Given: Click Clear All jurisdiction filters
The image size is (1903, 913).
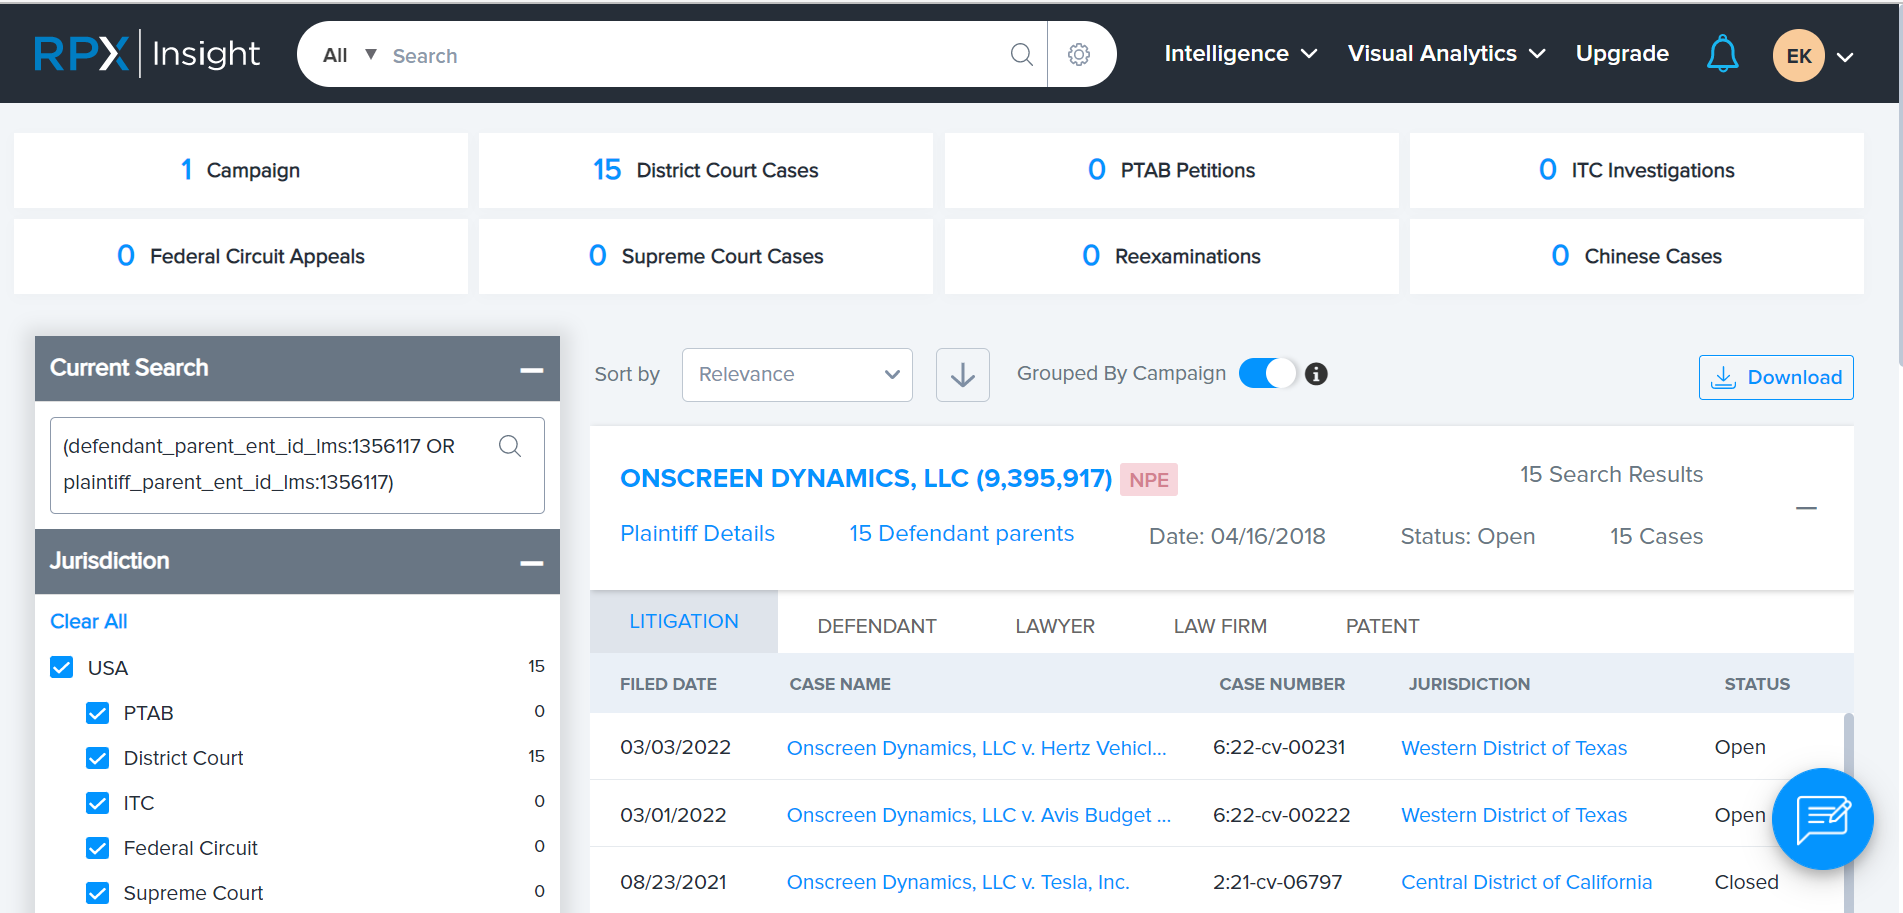Looking at the screenshot, I should (x=89, y=621).
